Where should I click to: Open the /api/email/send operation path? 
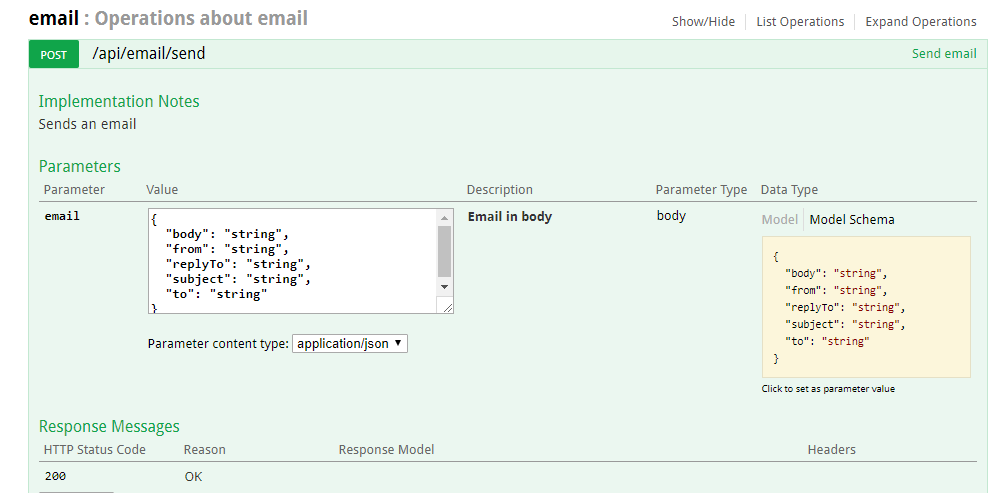pos(149,54)
